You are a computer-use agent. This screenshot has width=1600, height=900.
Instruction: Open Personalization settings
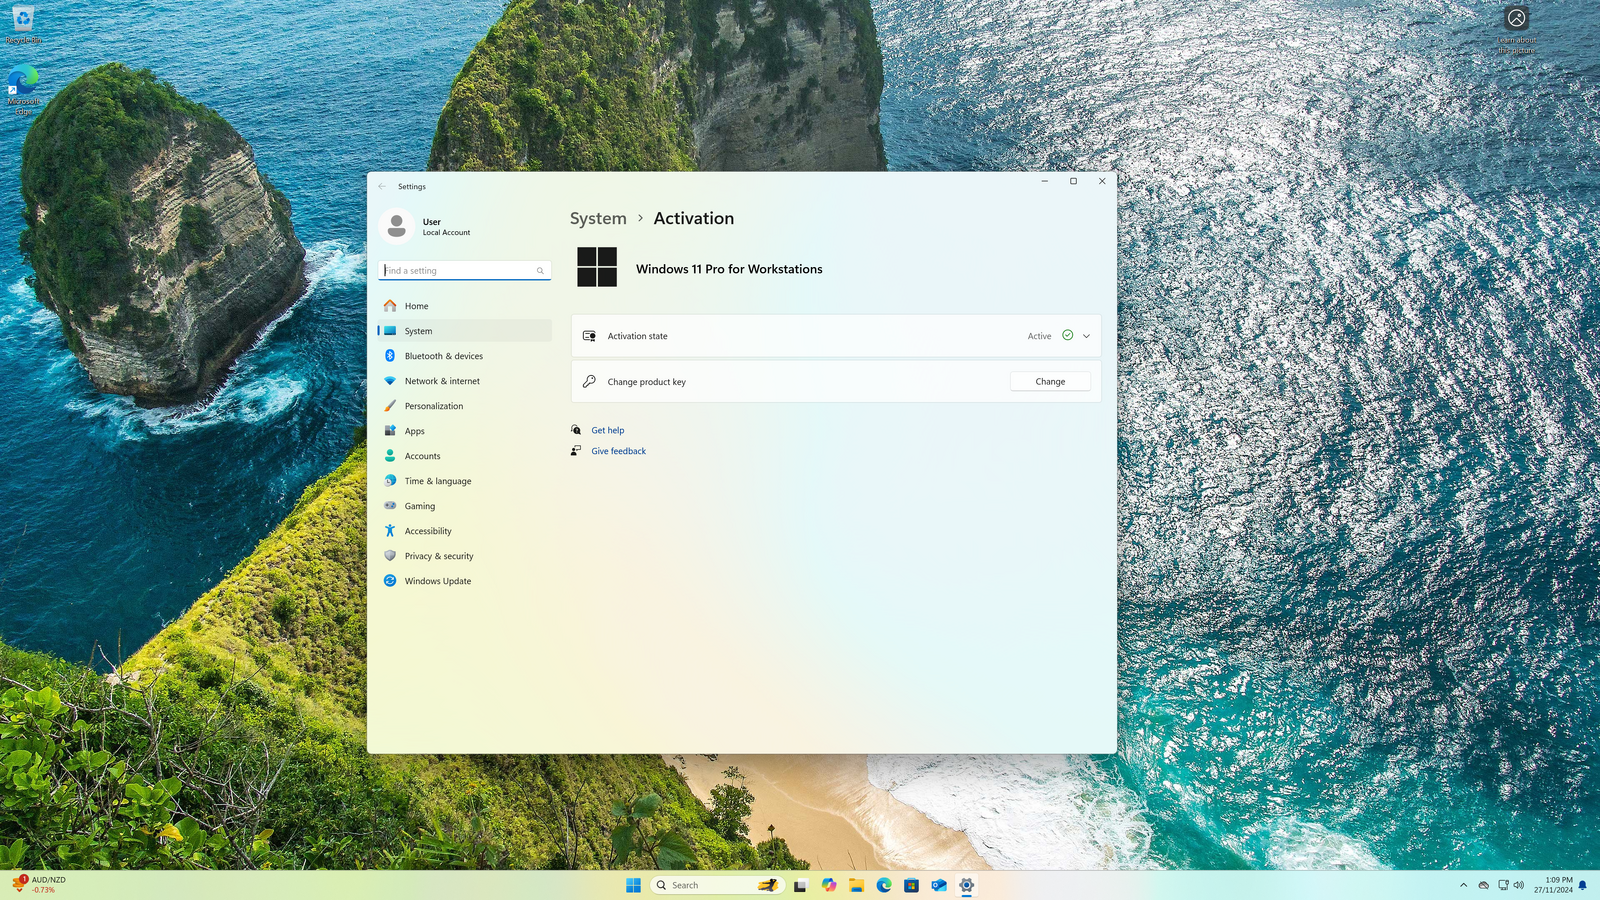click(x=465, y=406)
